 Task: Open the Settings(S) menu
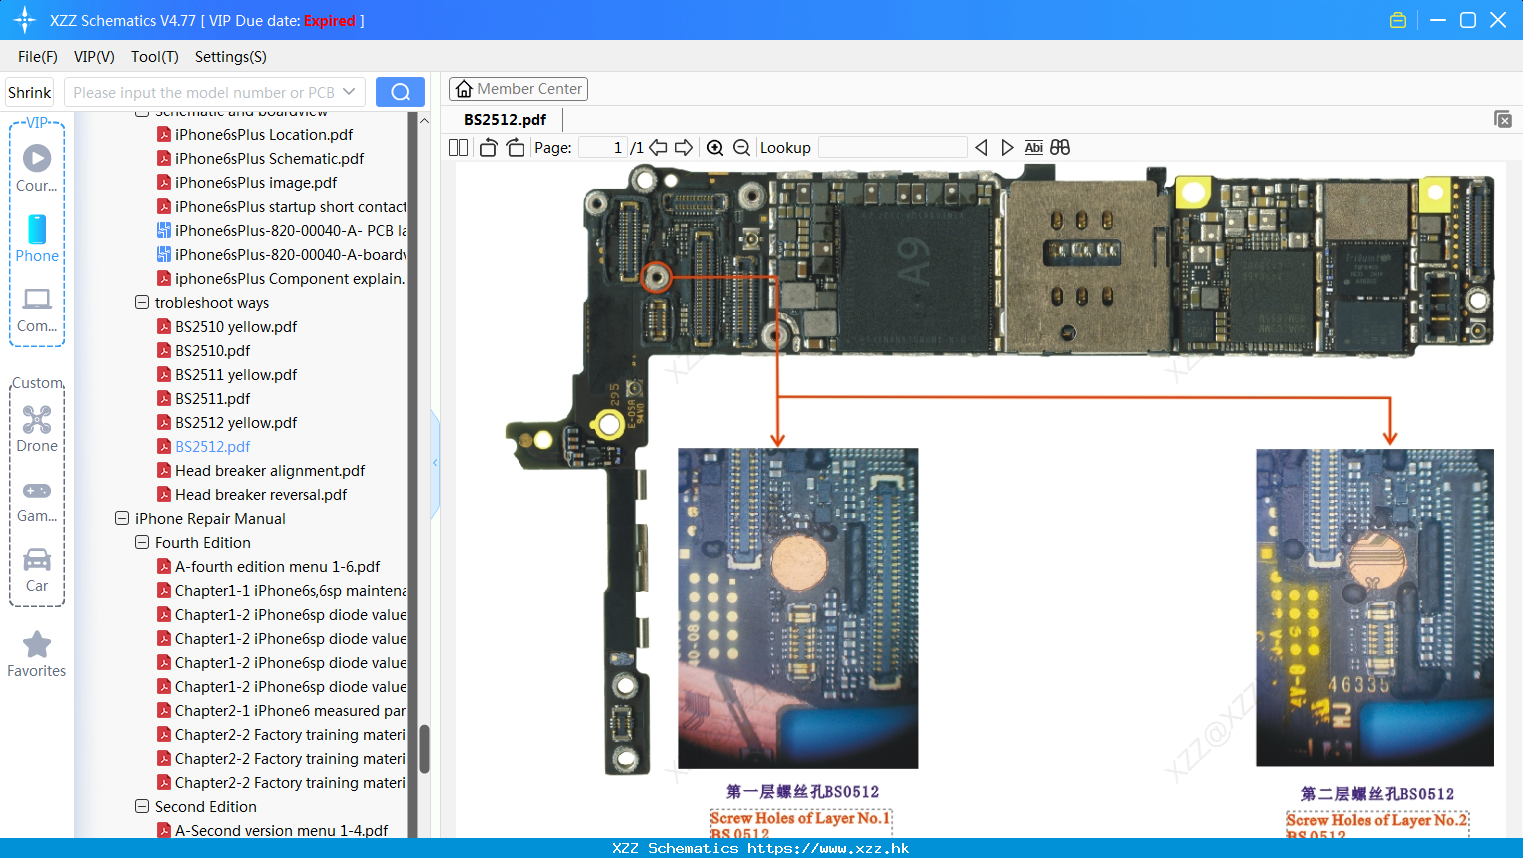click(231, 57)
